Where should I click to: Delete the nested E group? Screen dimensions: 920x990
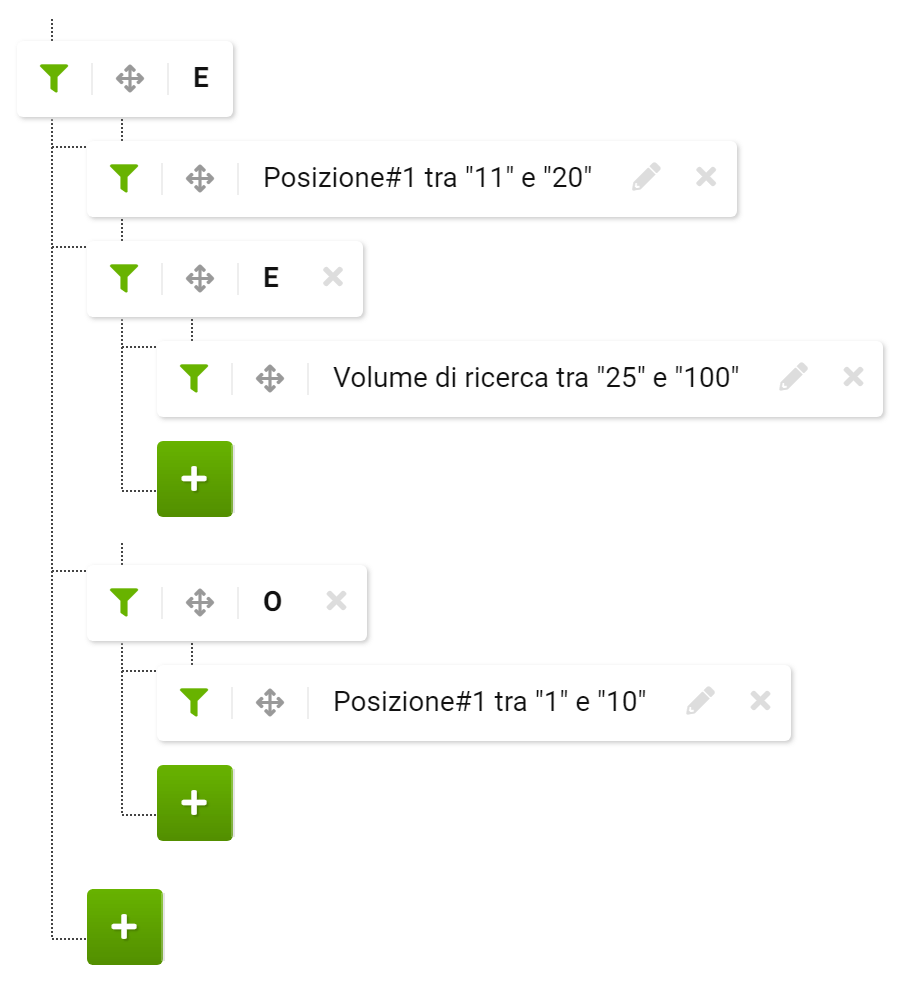coord(333,277)
